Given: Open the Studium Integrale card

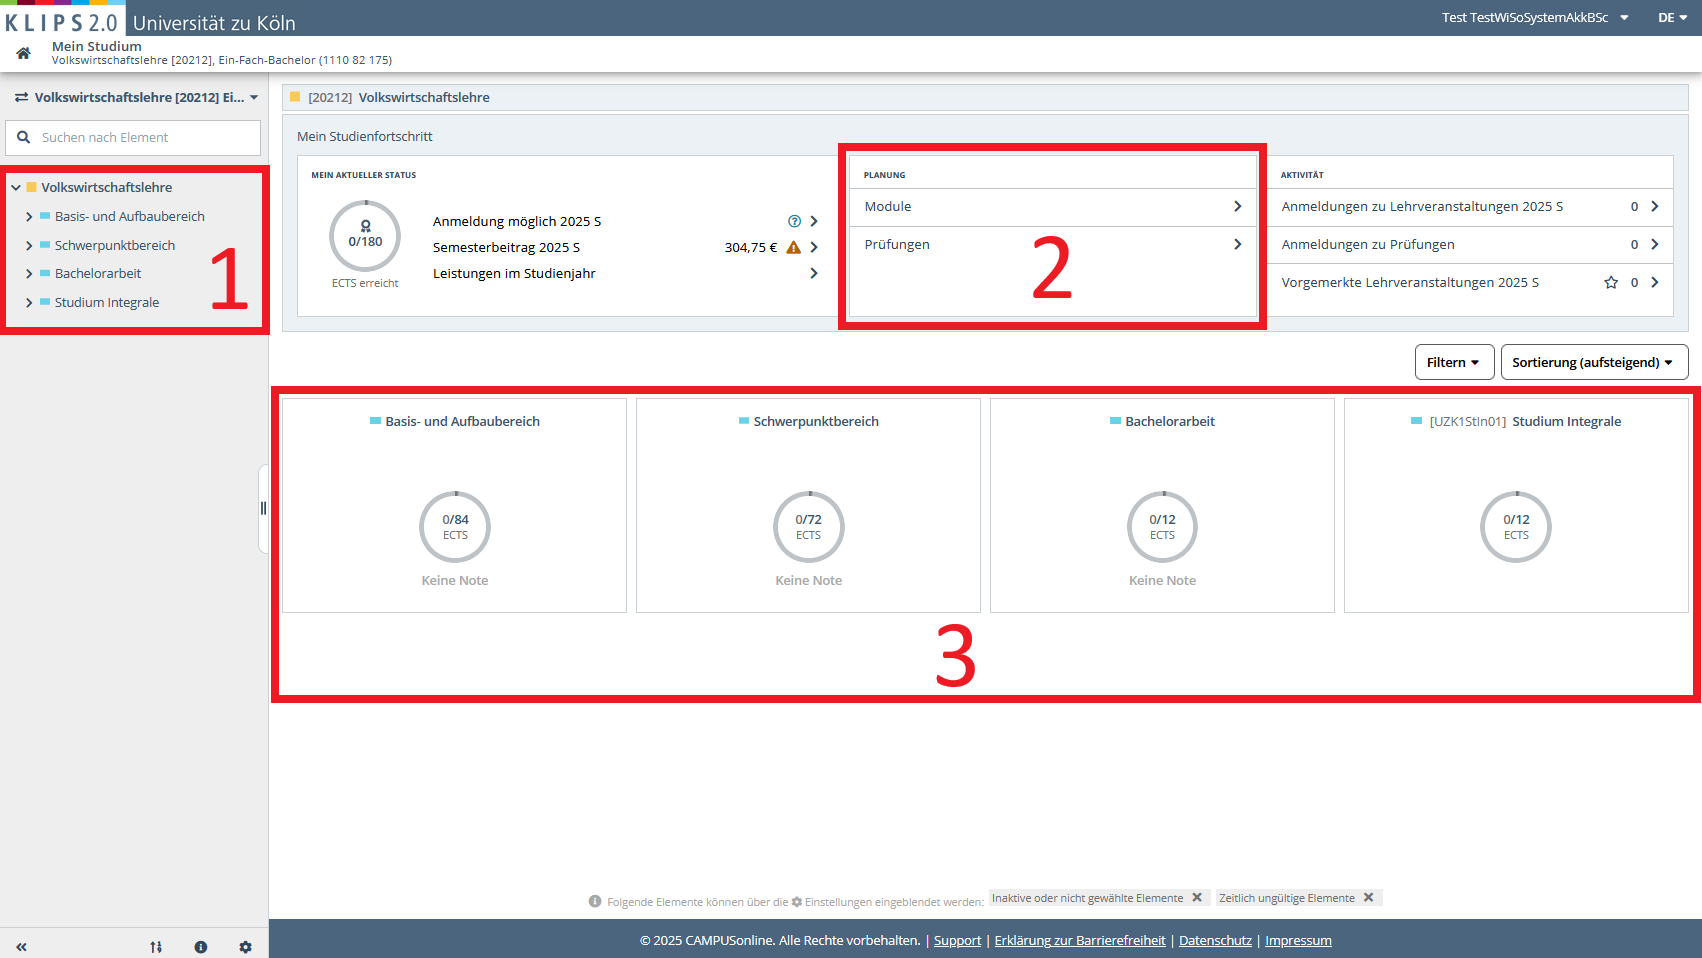Looking at the screenshot, I should pos(1516,505).
